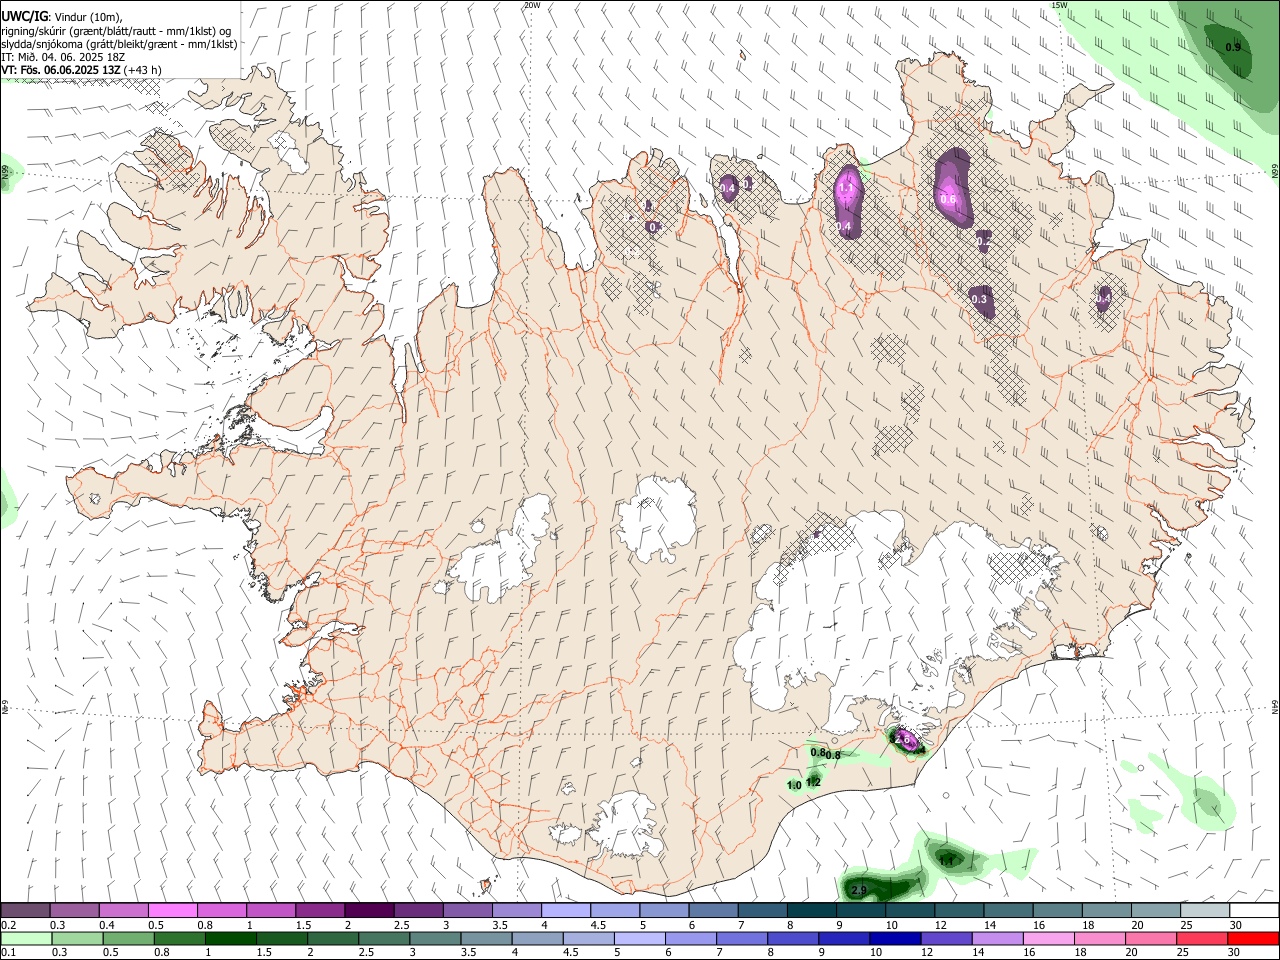Click the darkest green swatch after '1' in lower legend
The height and width of the screenshot is (960, 1280).
(230, 939)
